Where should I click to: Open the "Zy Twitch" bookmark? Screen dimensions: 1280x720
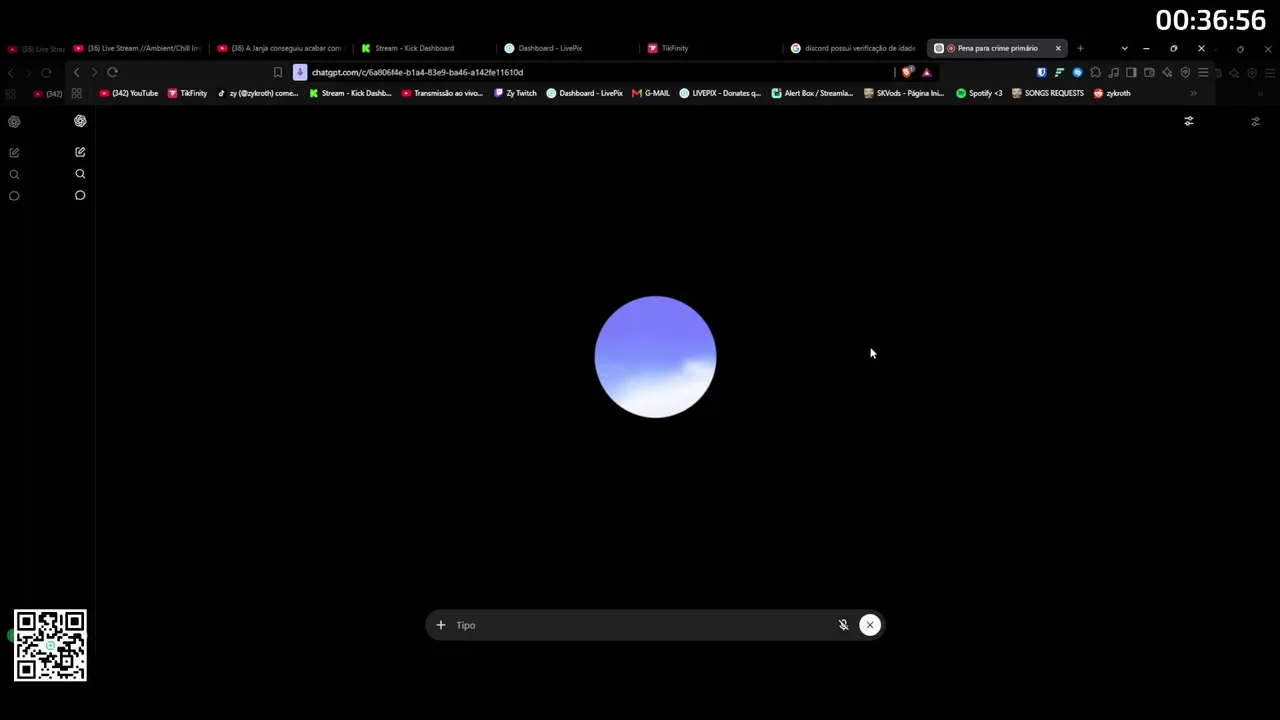[515, 93]
